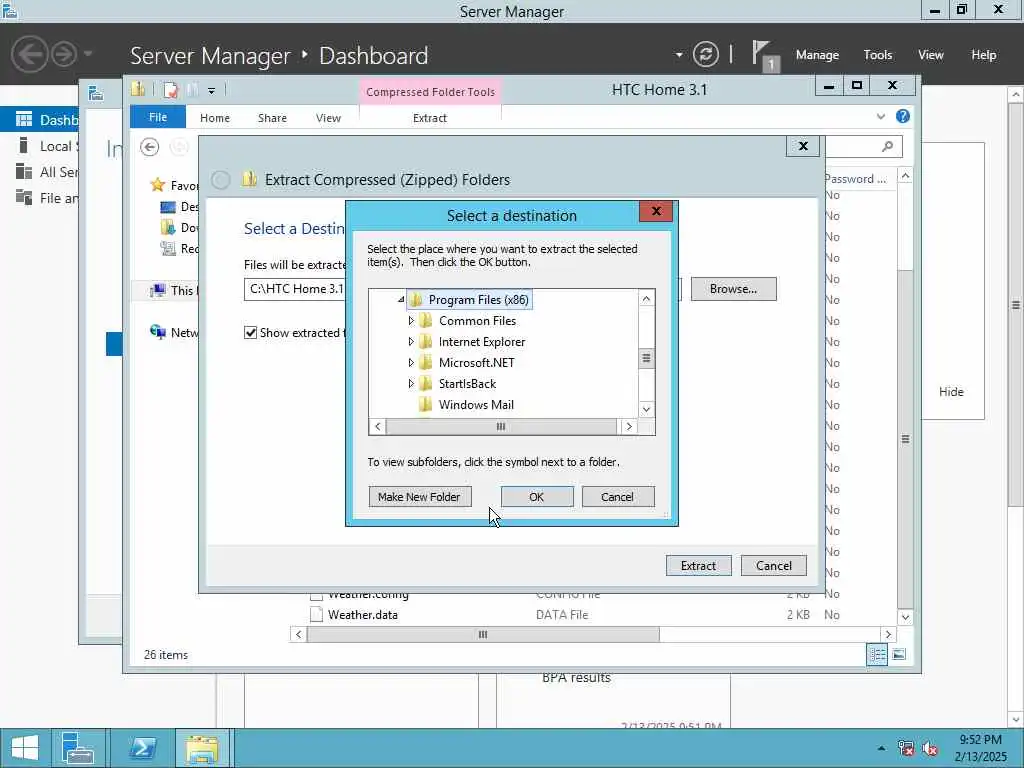Click Make New Folder button

click(419, 496)
